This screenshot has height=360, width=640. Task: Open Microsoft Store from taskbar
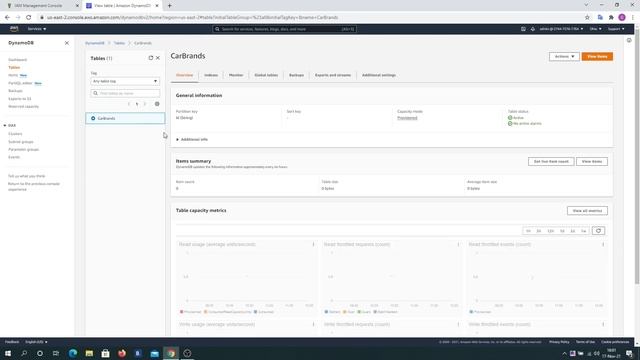pos(105,353)
